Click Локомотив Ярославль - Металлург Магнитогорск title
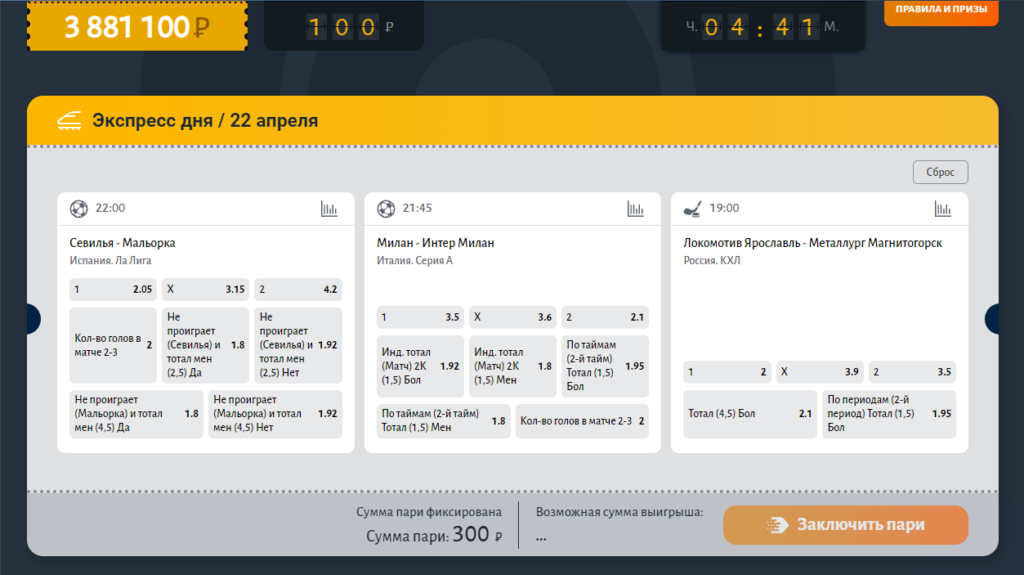Image resolution: width=1024 pixels, height=575 pixels. pyautogui.click(x=812, y=242)
